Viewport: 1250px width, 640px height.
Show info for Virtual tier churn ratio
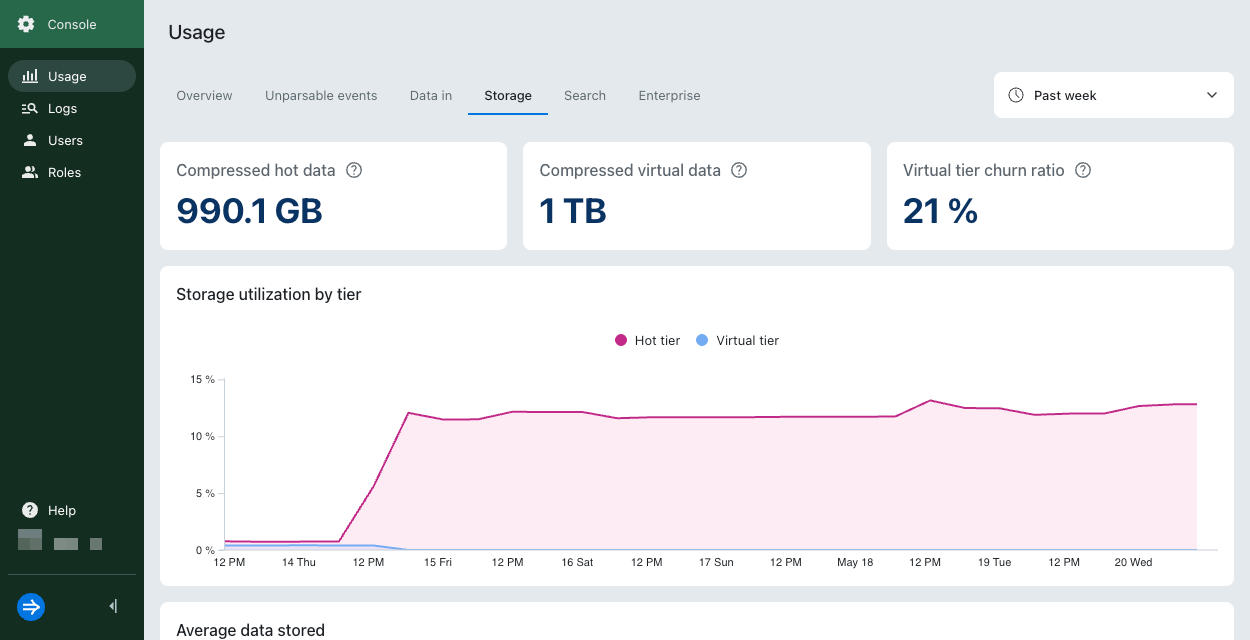pos(1083,170)
